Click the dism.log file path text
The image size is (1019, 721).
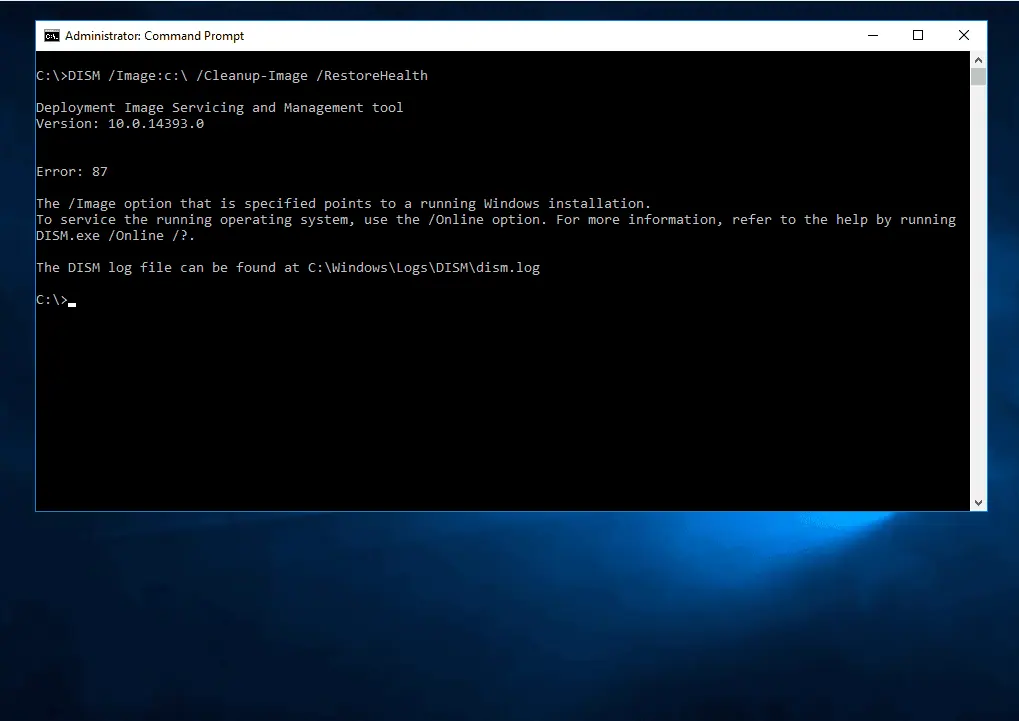pos(424,267)
